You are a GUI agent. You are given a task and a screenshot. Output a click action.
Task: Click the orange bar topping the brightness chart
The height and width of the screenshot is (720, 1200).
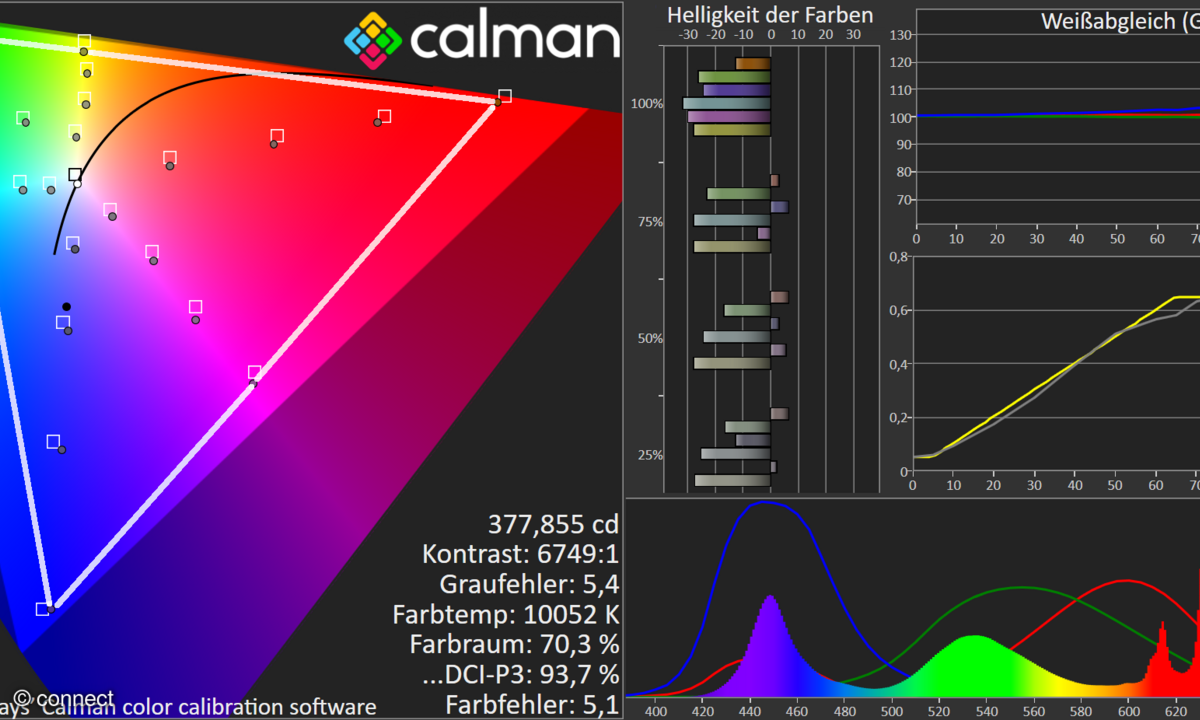coord(753,63)
